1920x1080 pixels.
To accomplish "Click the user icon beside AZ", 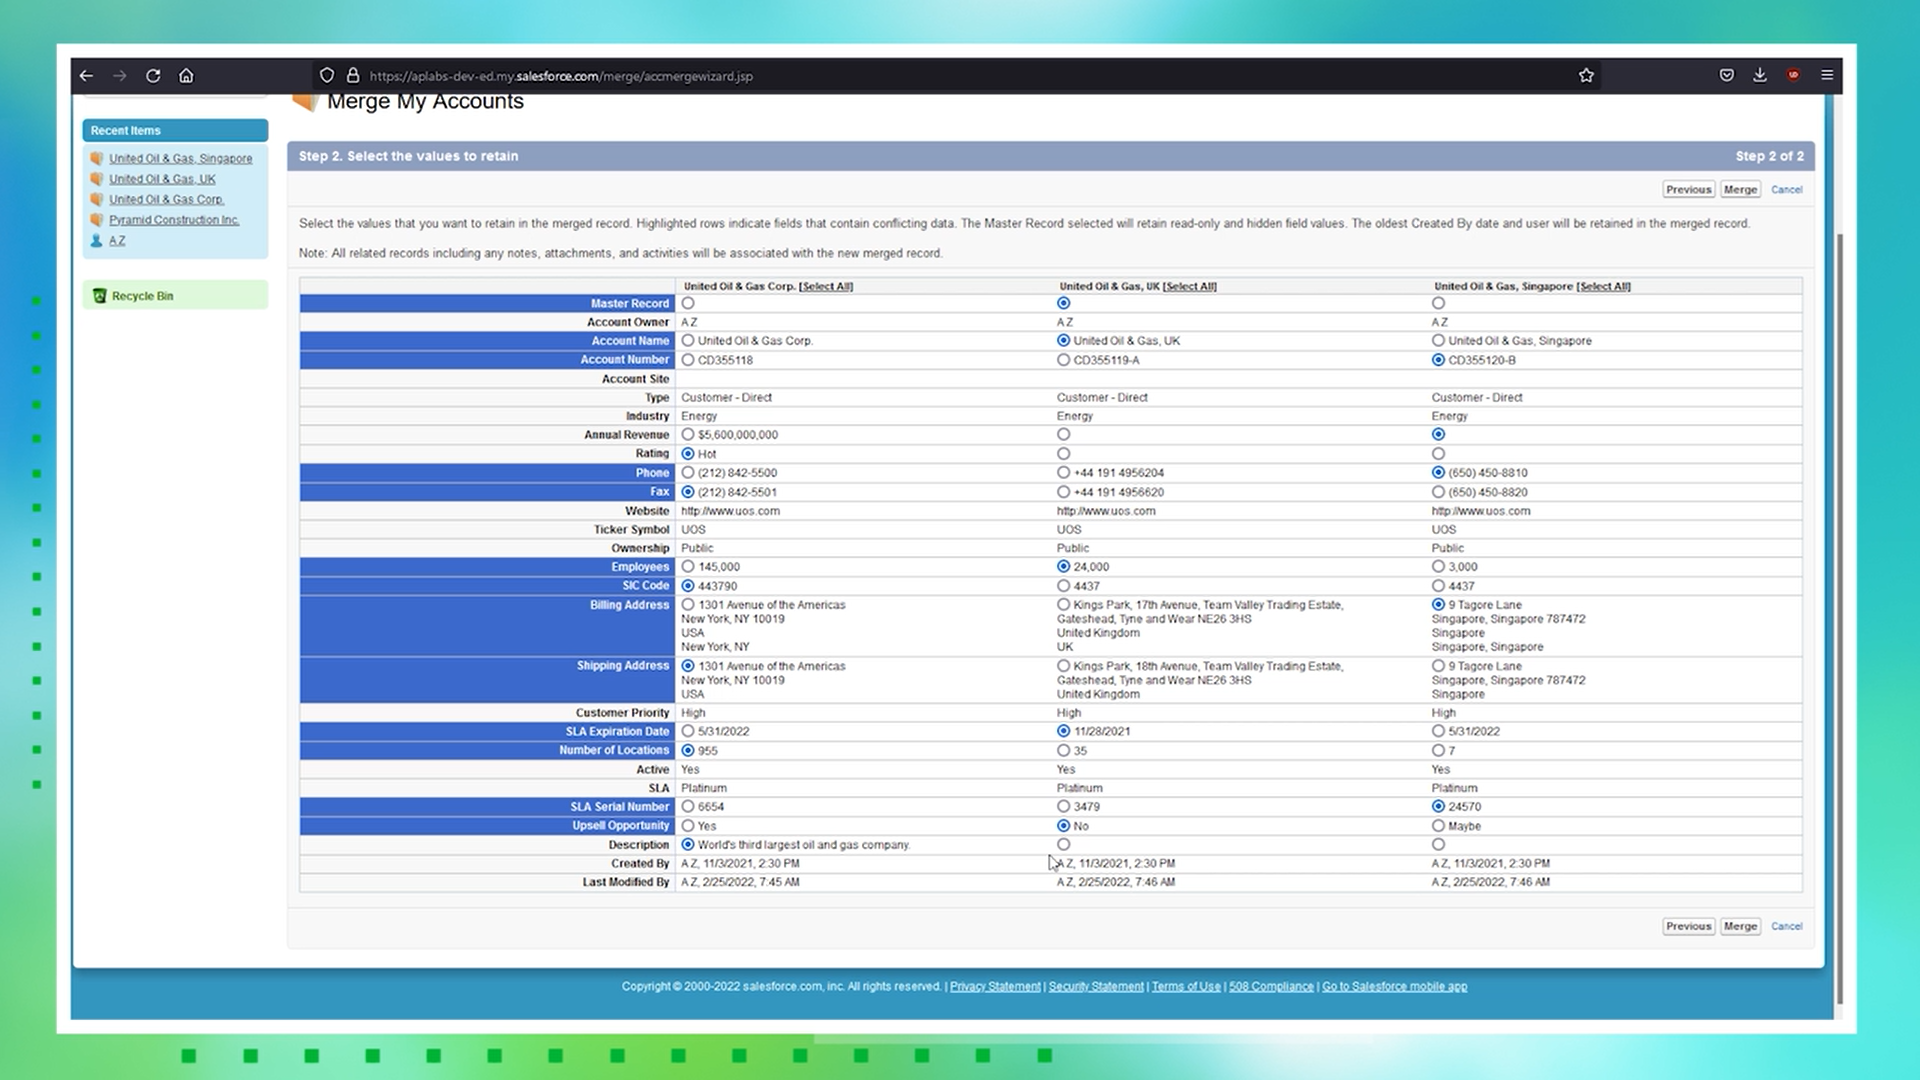I will pyautogui.click(x=97, y=241).
